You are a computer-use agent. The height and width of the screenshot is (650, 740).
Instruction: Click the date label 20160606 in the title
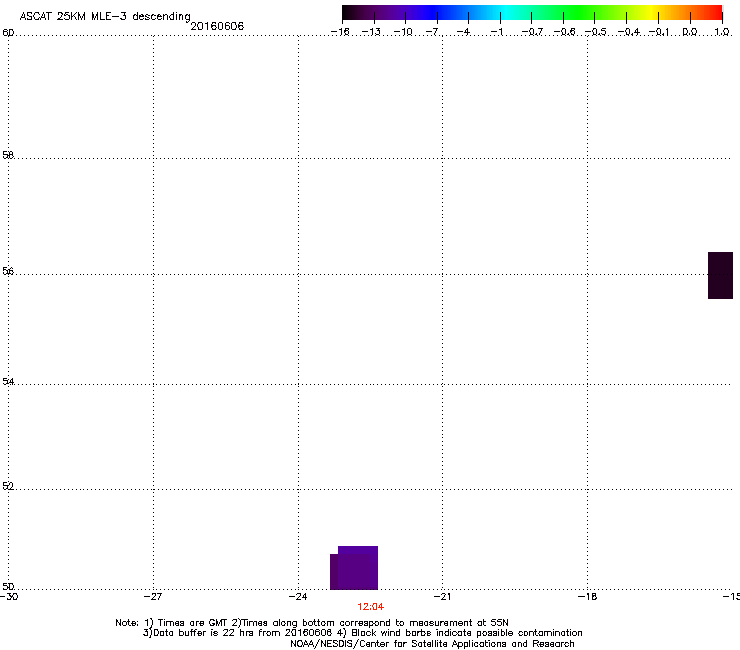click(217, 26)
